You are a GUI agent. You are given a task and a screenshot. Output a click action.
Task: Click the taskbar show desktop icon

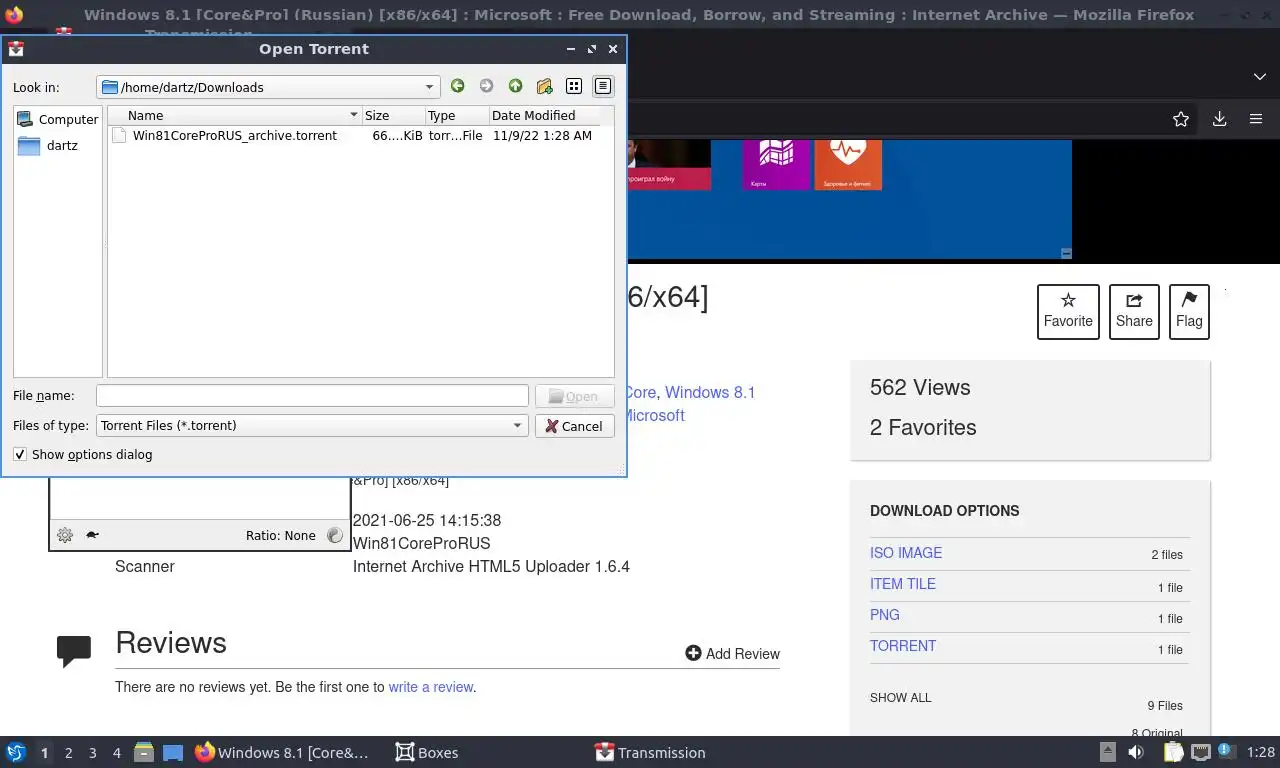[x=173, y=752]
